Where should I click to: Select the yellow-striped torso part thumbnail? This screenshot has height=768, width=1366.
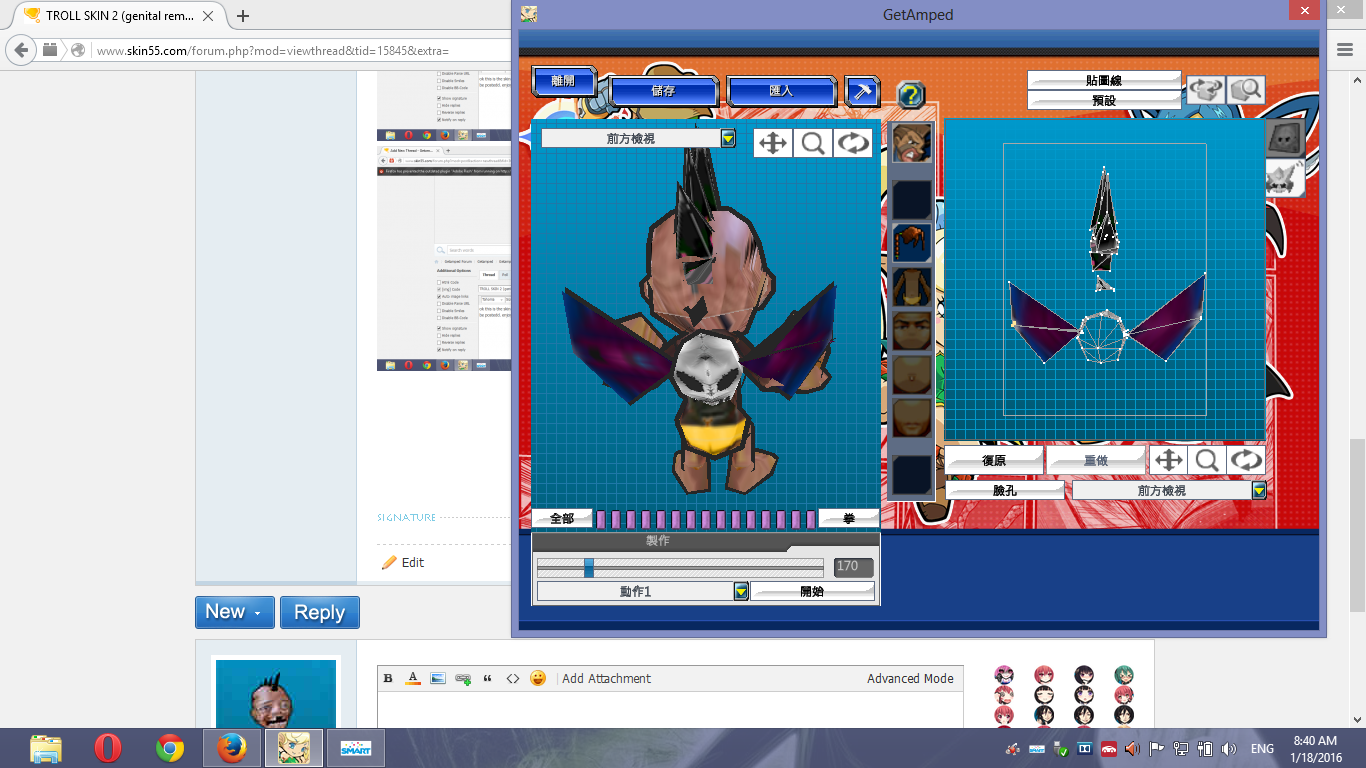coord(912,286)
